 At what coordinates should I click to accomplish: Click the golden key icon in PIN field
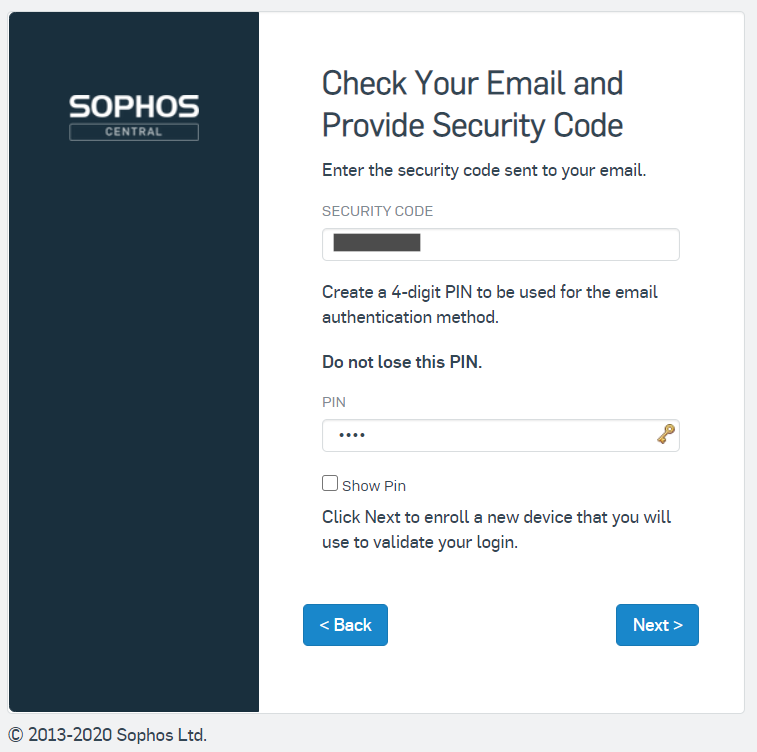[x=666, y=434]
